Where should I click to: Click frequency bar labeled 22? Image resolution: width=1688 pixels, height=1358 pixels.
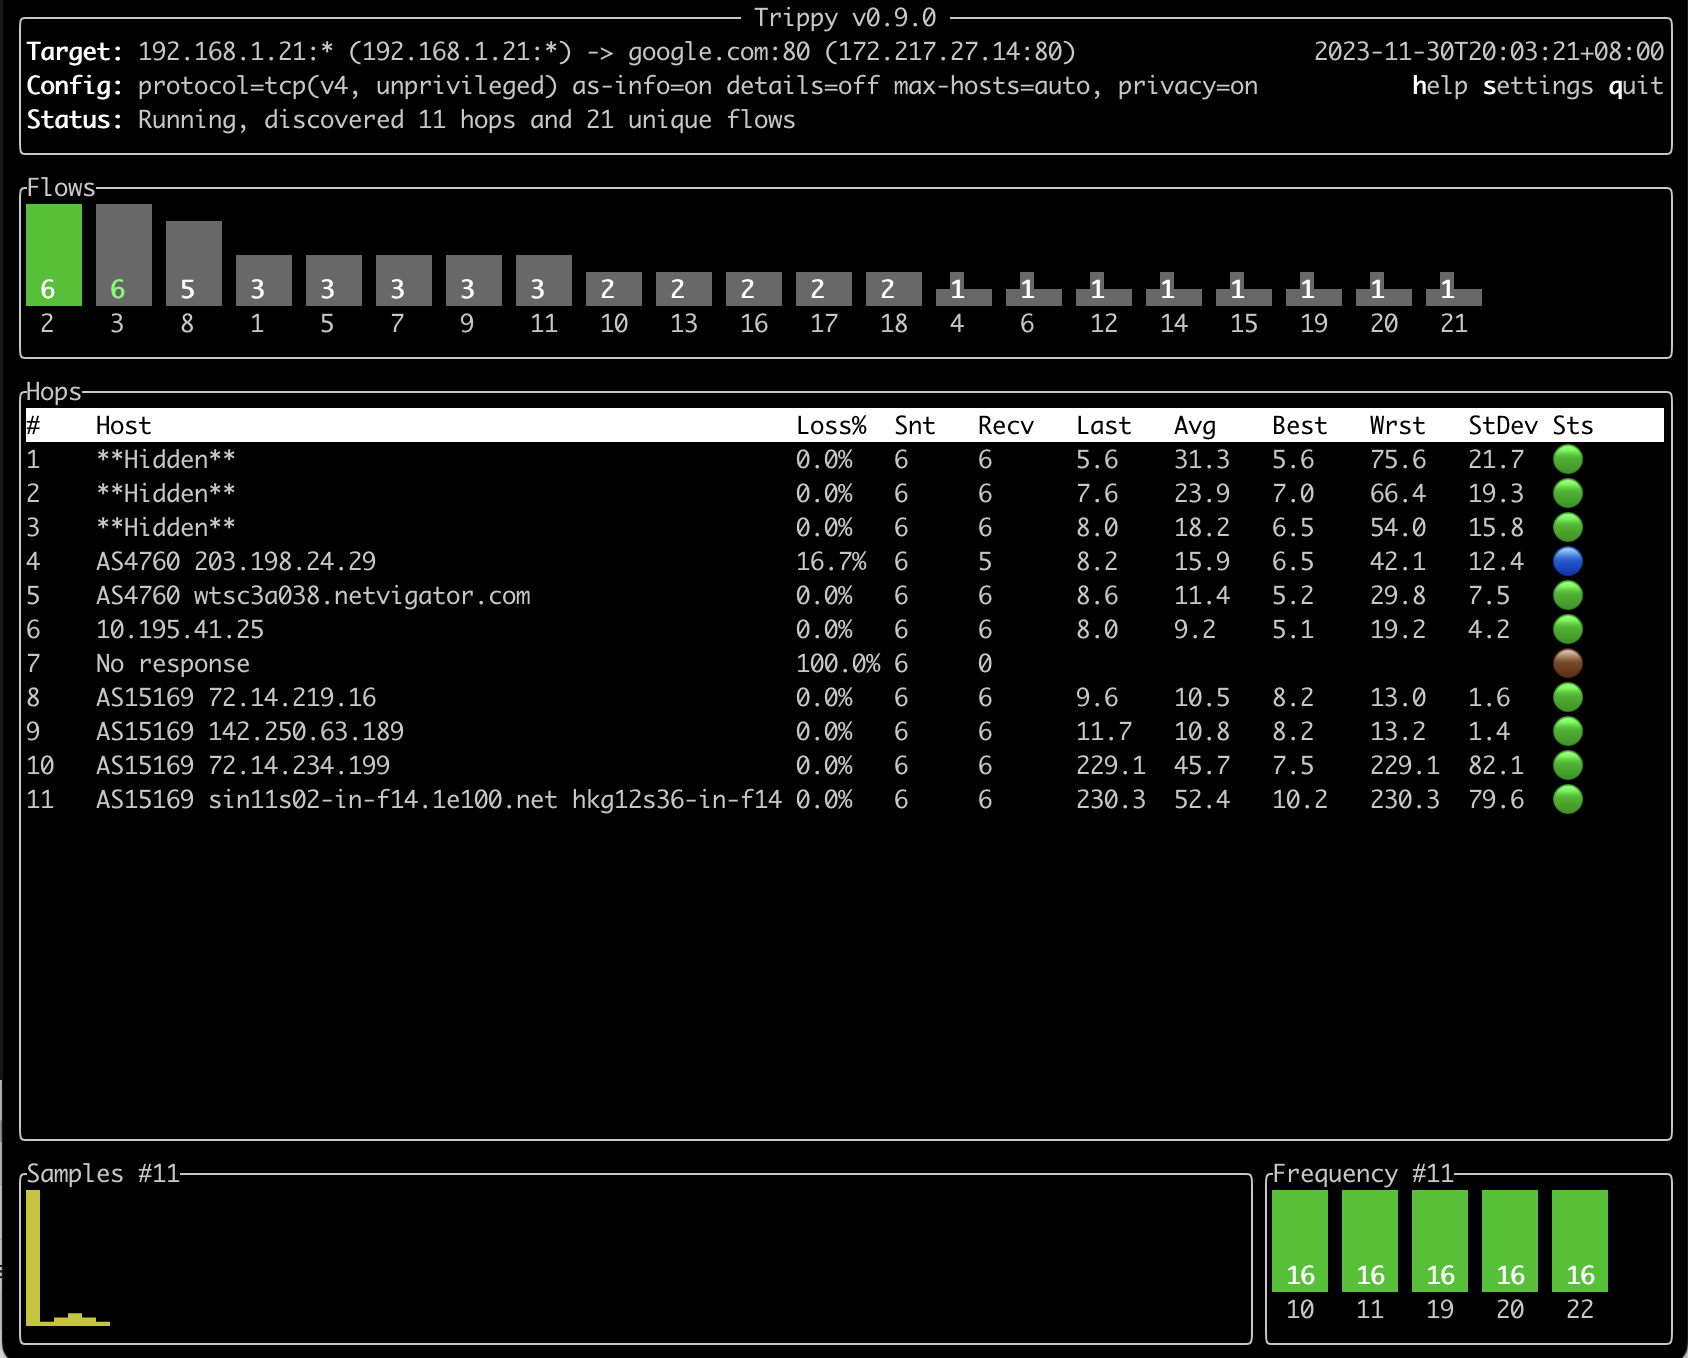click(1580, 1241)
